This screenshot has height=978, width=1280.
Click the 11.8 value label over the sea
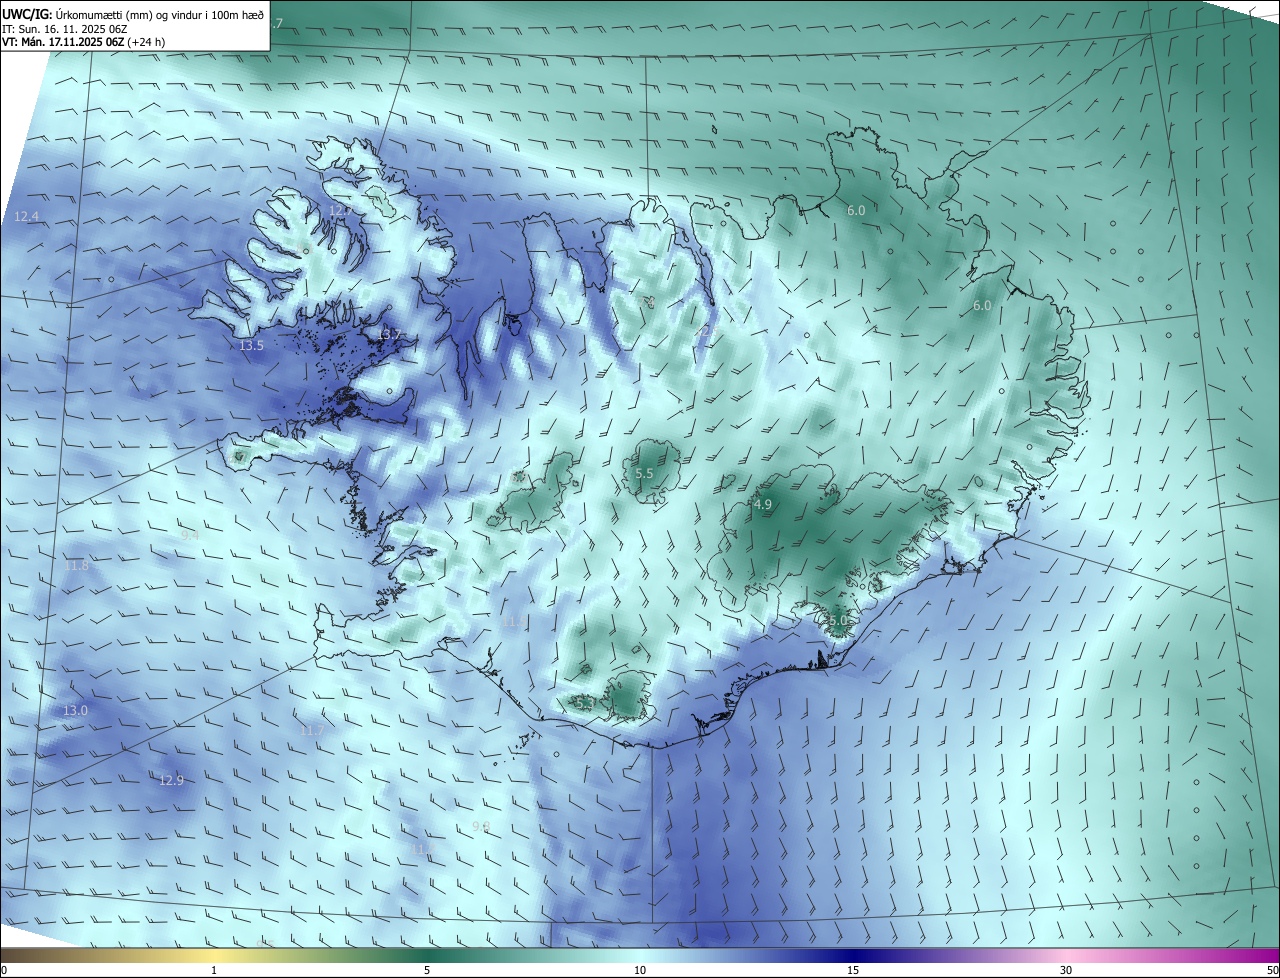[76, 566]
